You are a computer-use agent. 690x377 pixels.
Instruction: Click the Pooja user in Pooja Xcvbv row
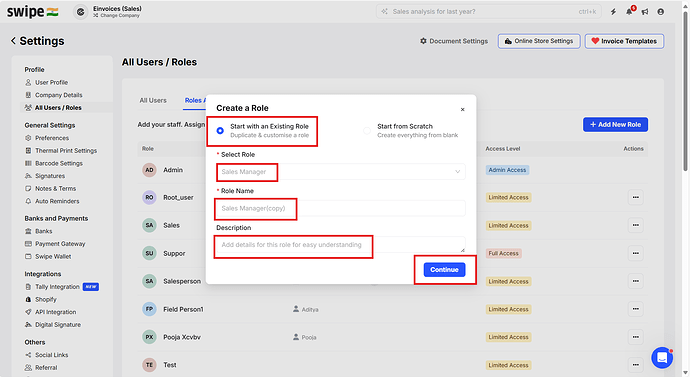[x=305, y=337]
